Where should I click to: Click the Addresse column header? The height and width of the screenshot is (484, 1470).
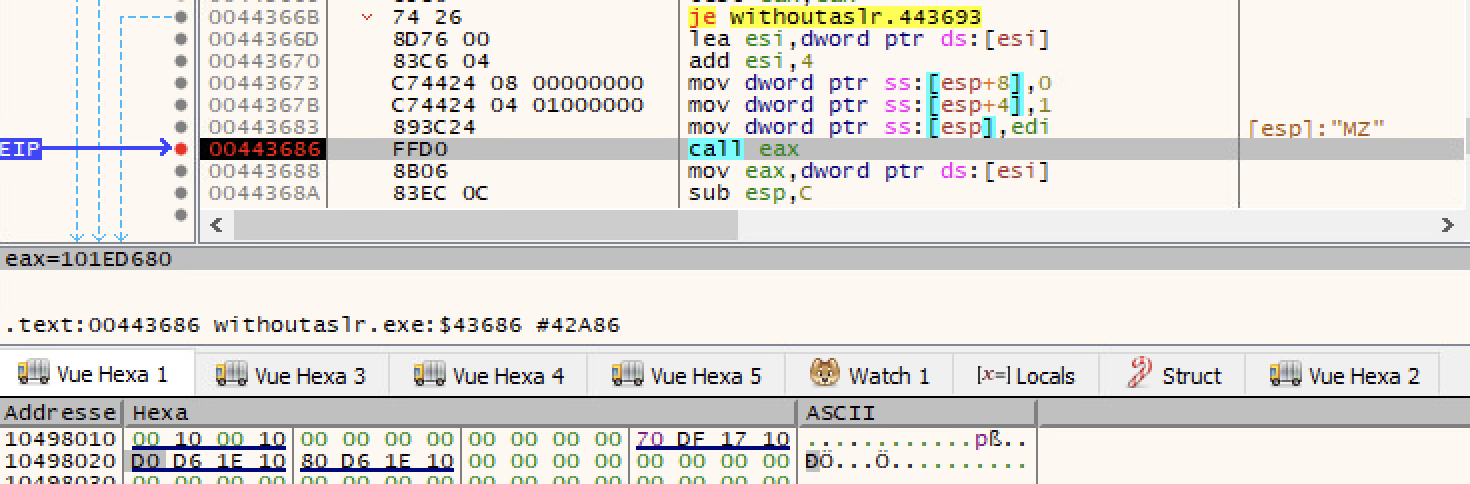(x=60, y=412)
